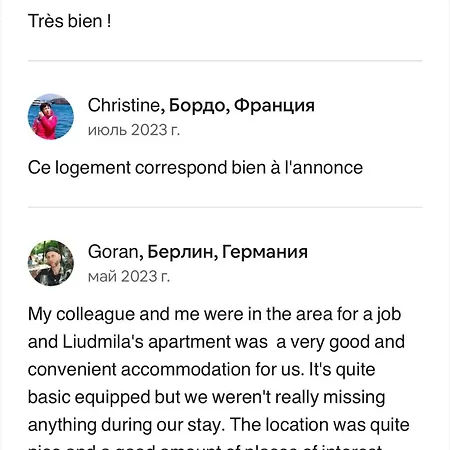Click the word Liudmila's in Goran's review
Screen dimensions: 450x450
103,342
